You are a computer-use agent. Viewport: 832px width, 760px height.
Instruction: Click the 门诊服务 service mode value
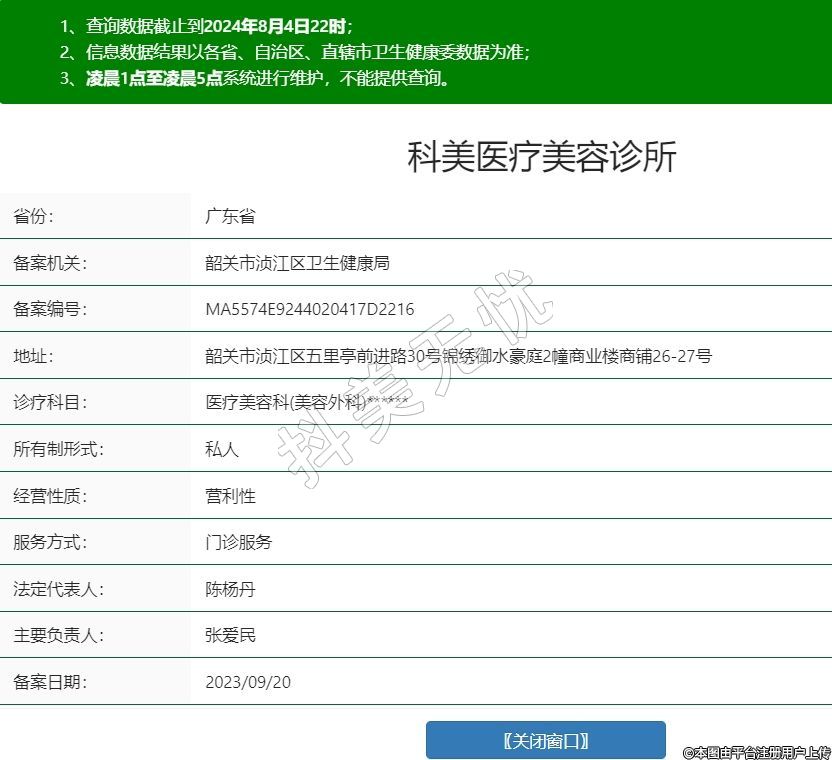pos(238,543)
